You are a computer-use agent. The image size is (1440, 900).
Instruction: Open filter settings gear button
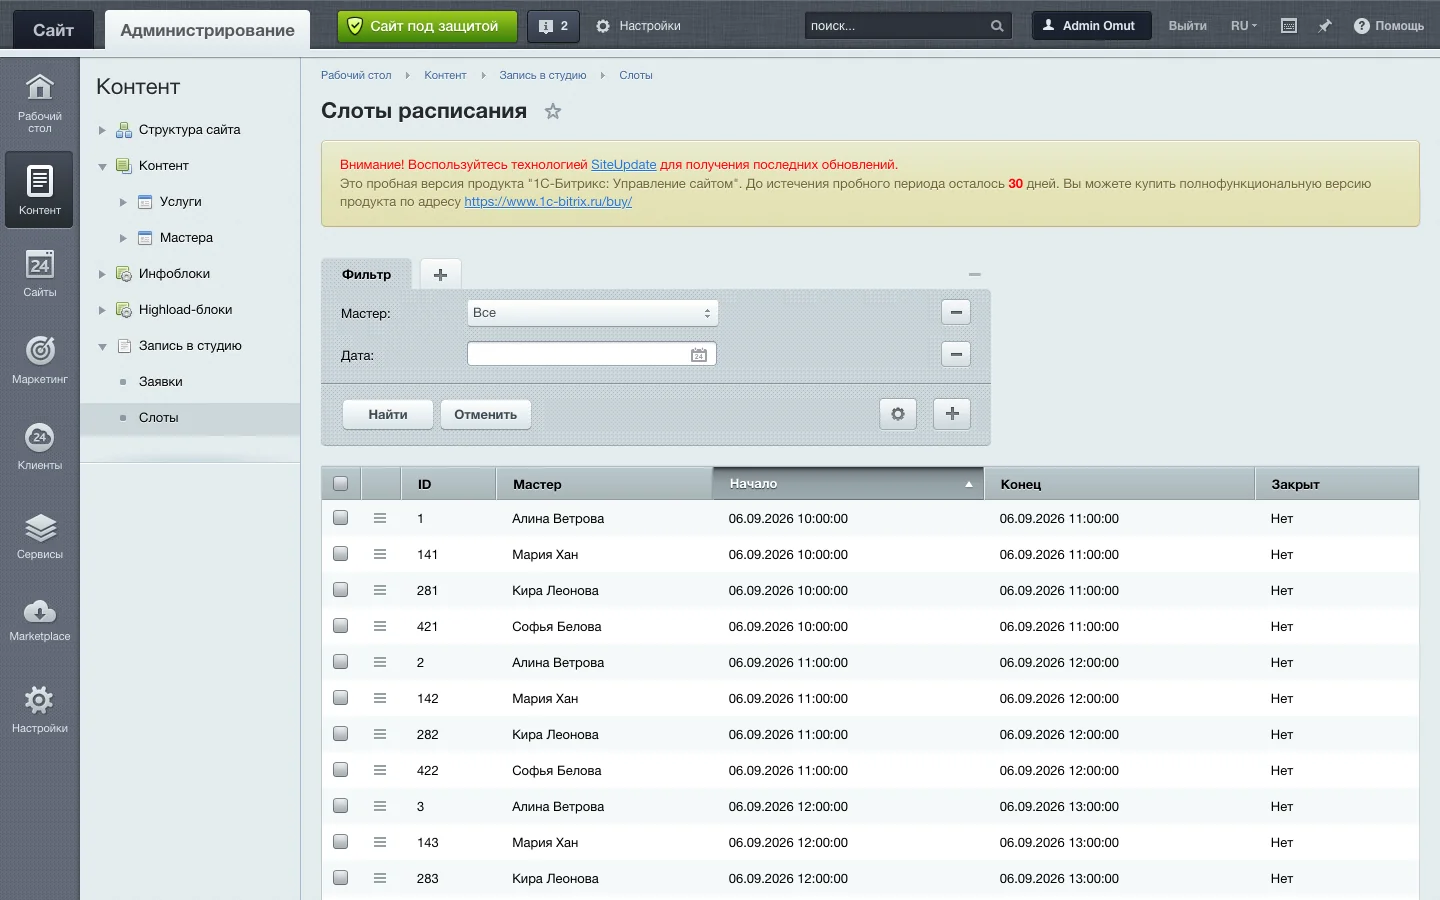898,414
